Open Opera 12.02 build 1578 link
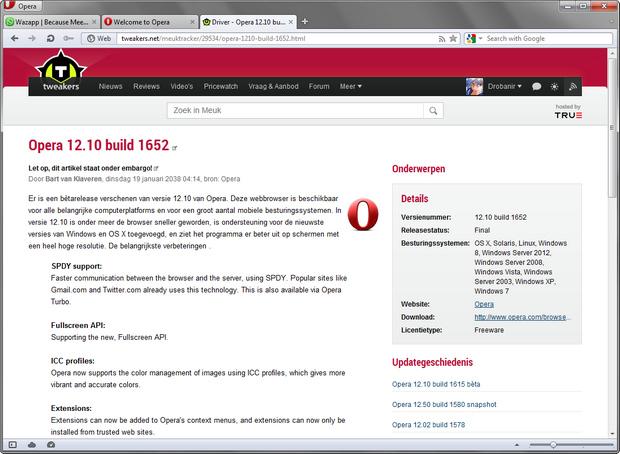Image resolution: width=620 pixels, height=454 pixels. point(428,425)
